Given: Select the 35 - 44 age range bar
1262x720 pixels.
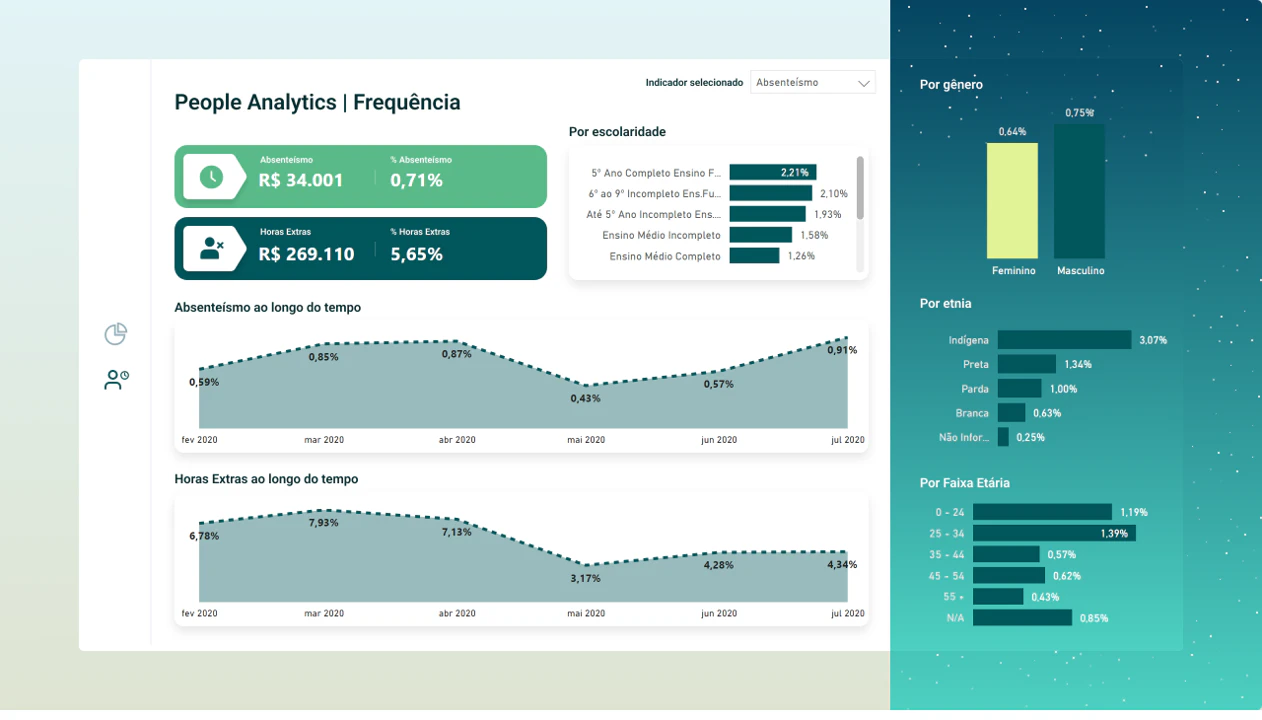Looking at the screenshot, I should (x=1006, y=554).
